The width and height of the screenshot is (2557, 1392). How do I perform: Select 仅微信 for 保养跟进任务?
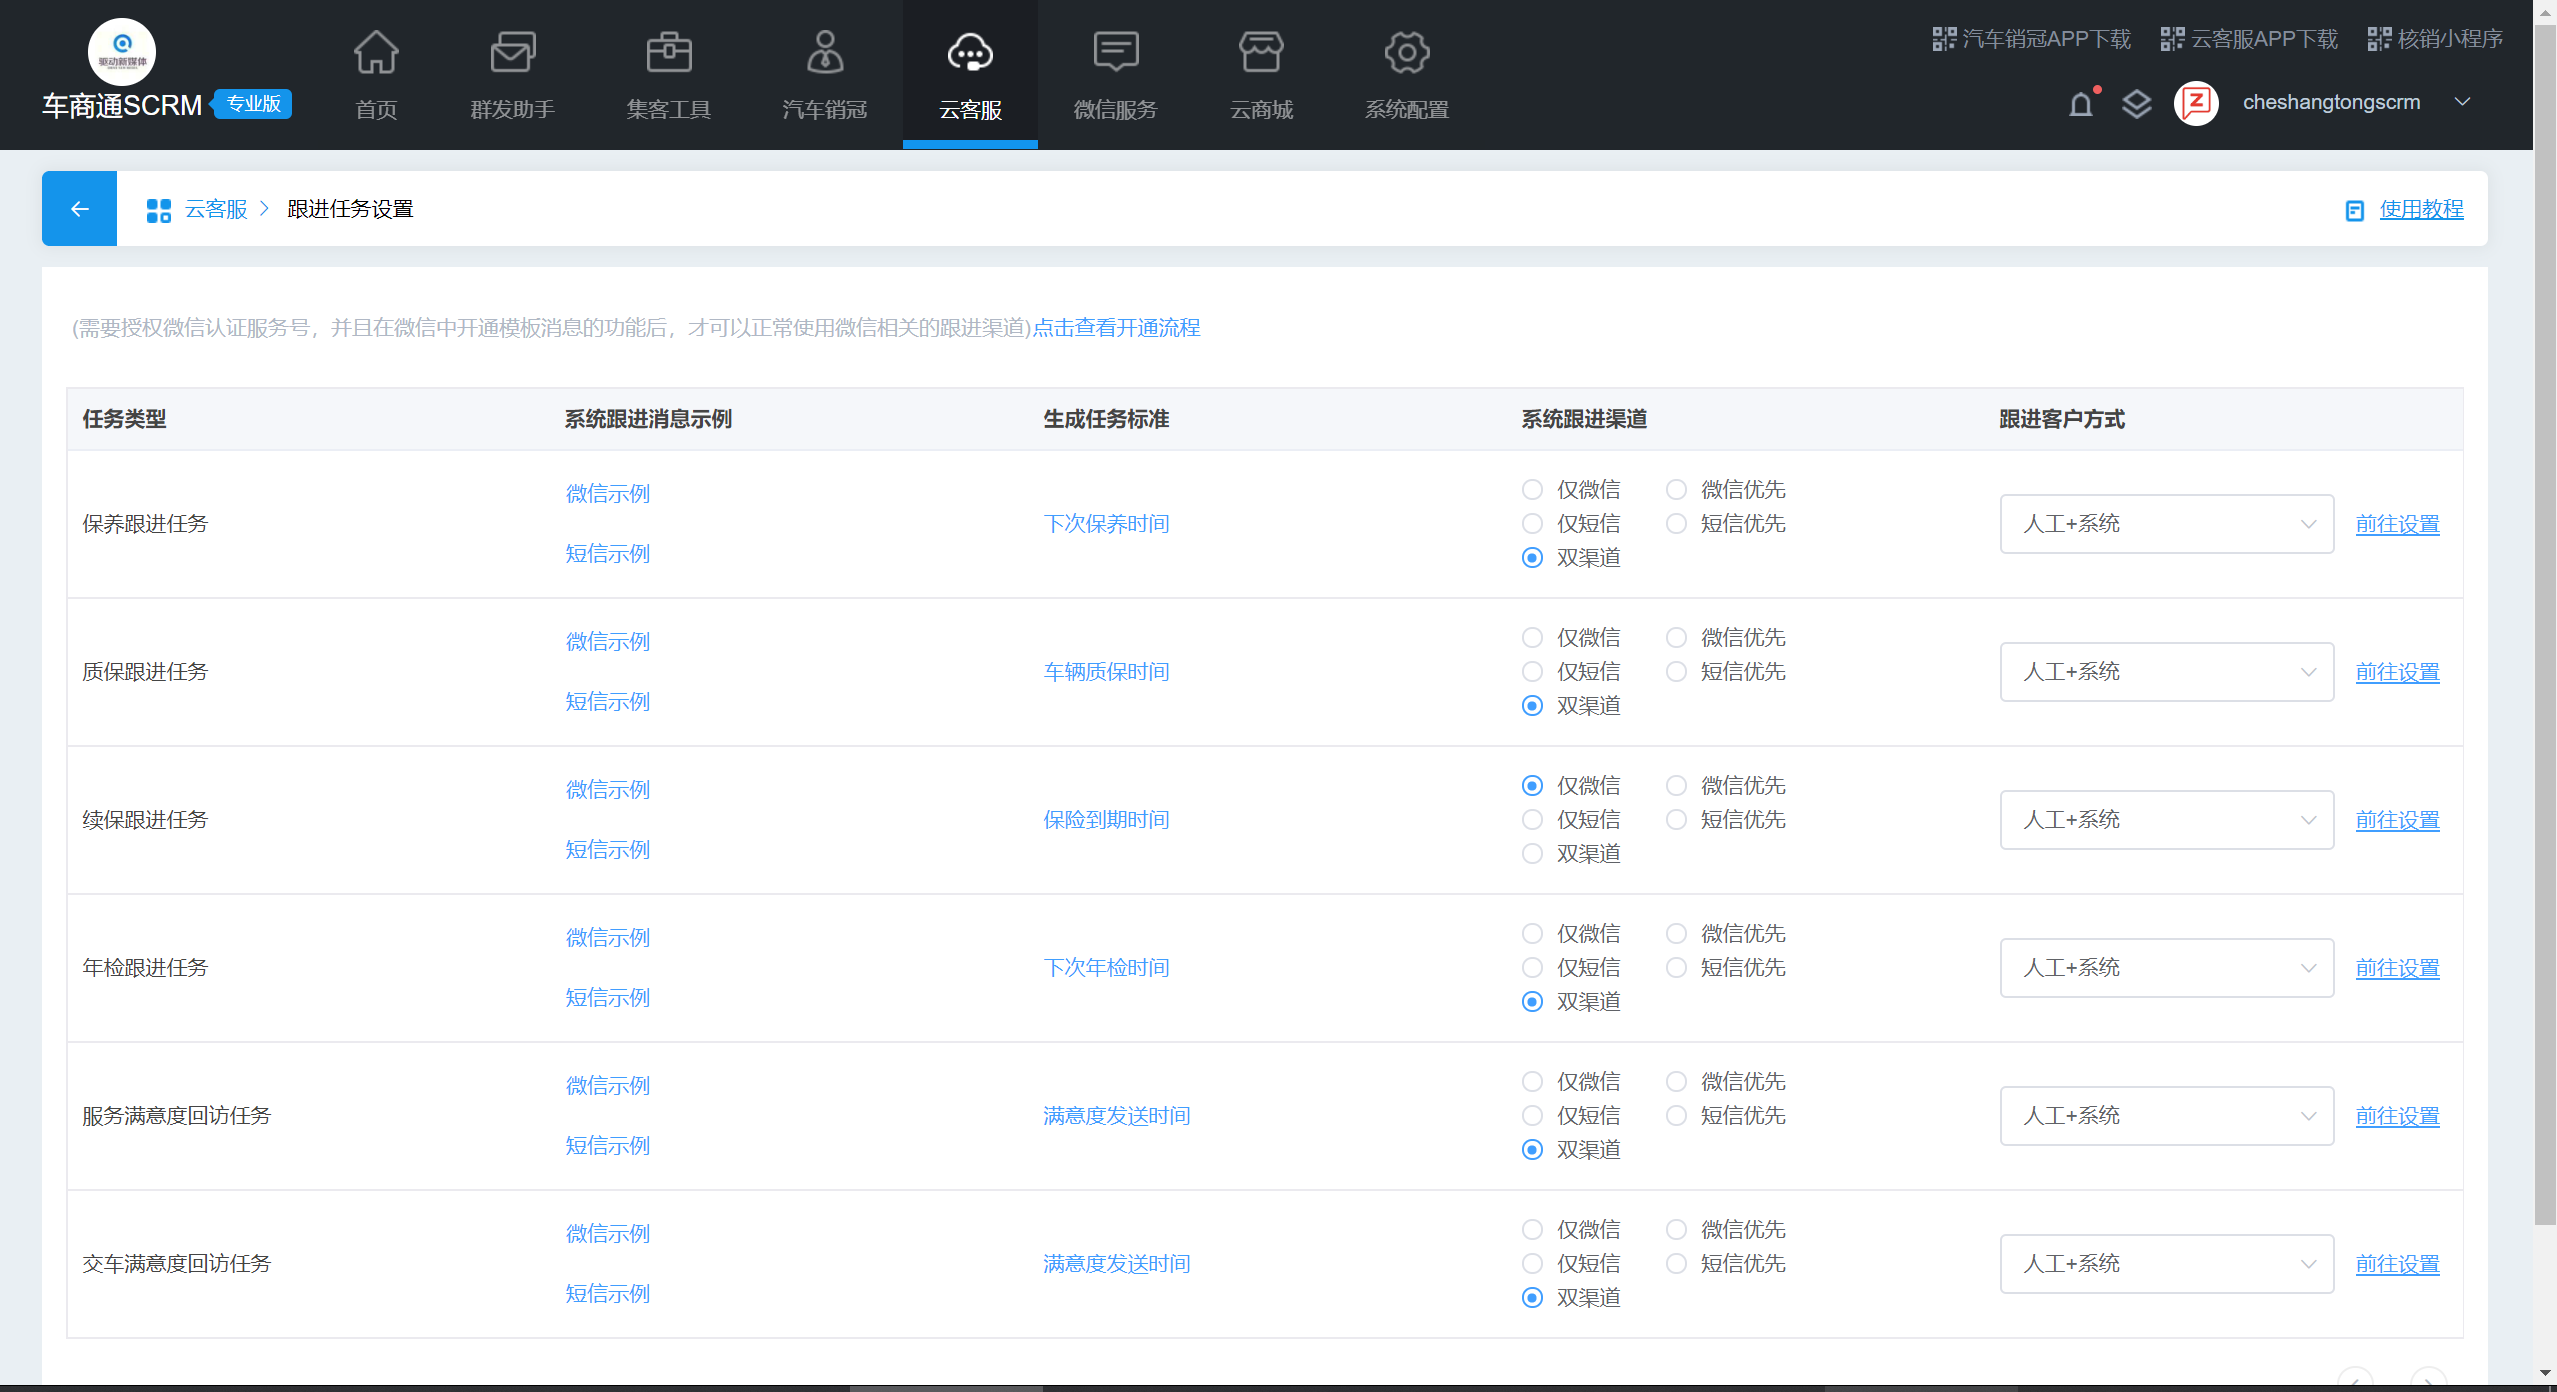pyautogui.click(x=1532, y=490)
